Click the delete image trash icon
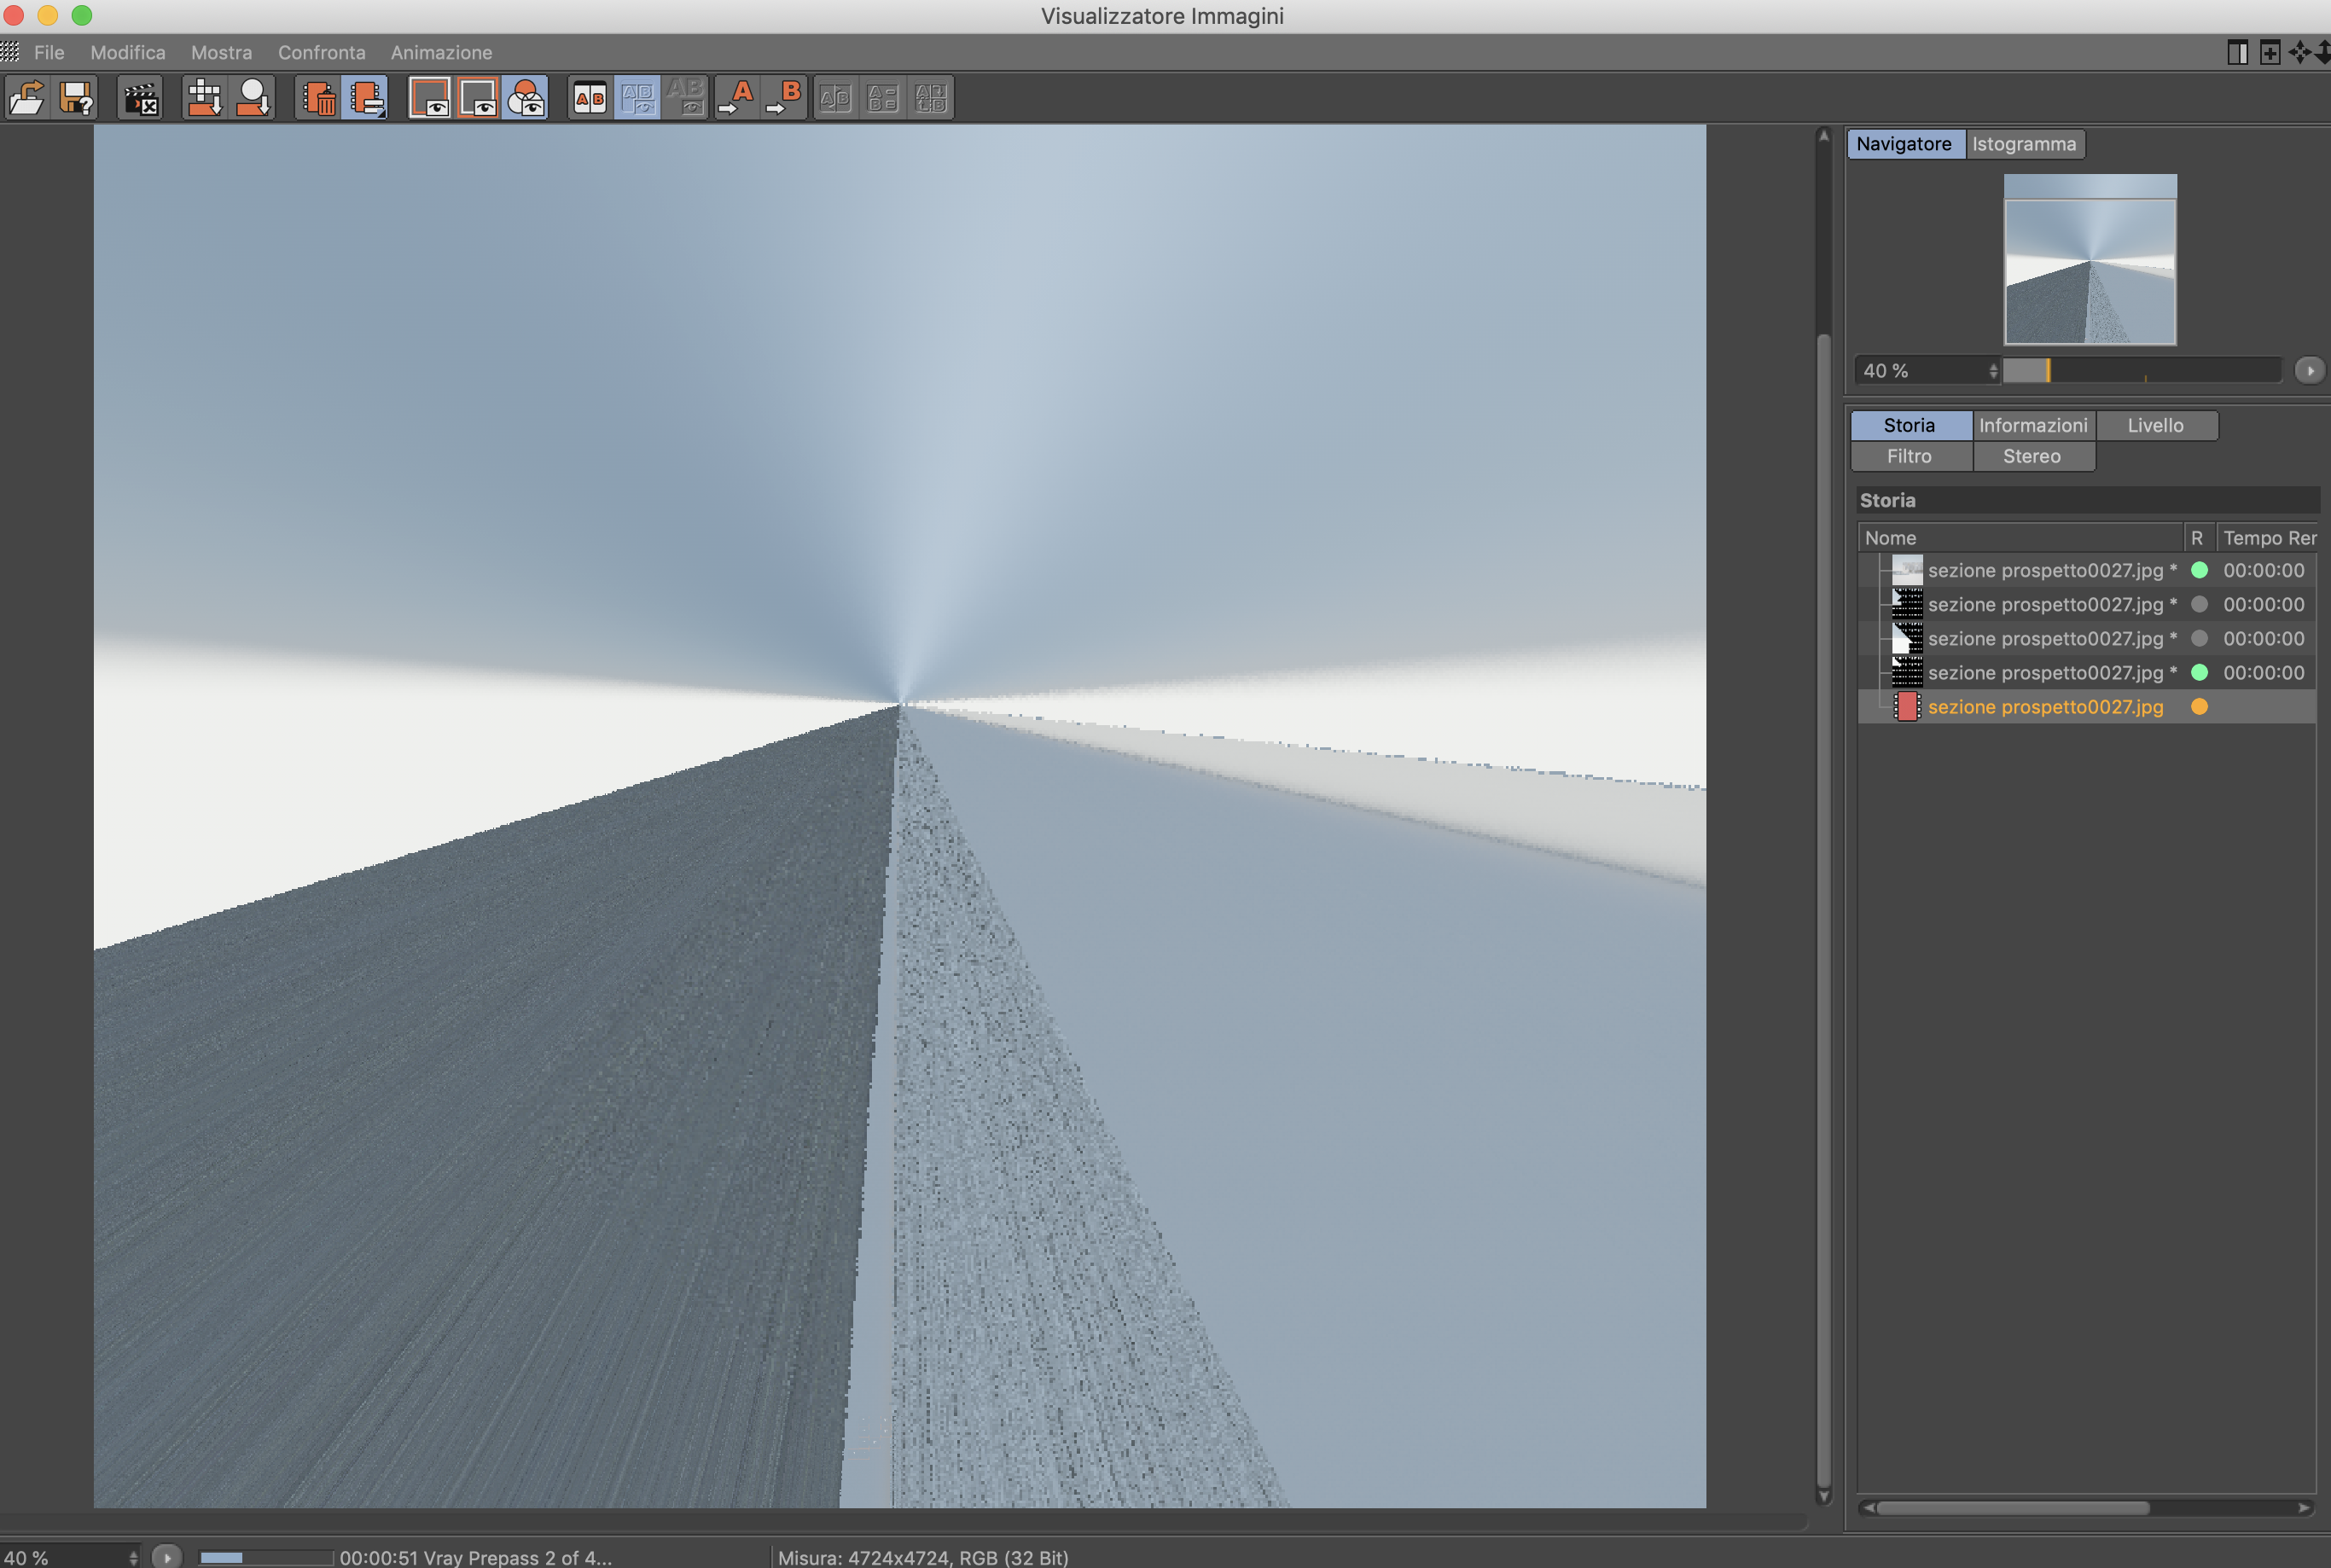 pos(319,98)
